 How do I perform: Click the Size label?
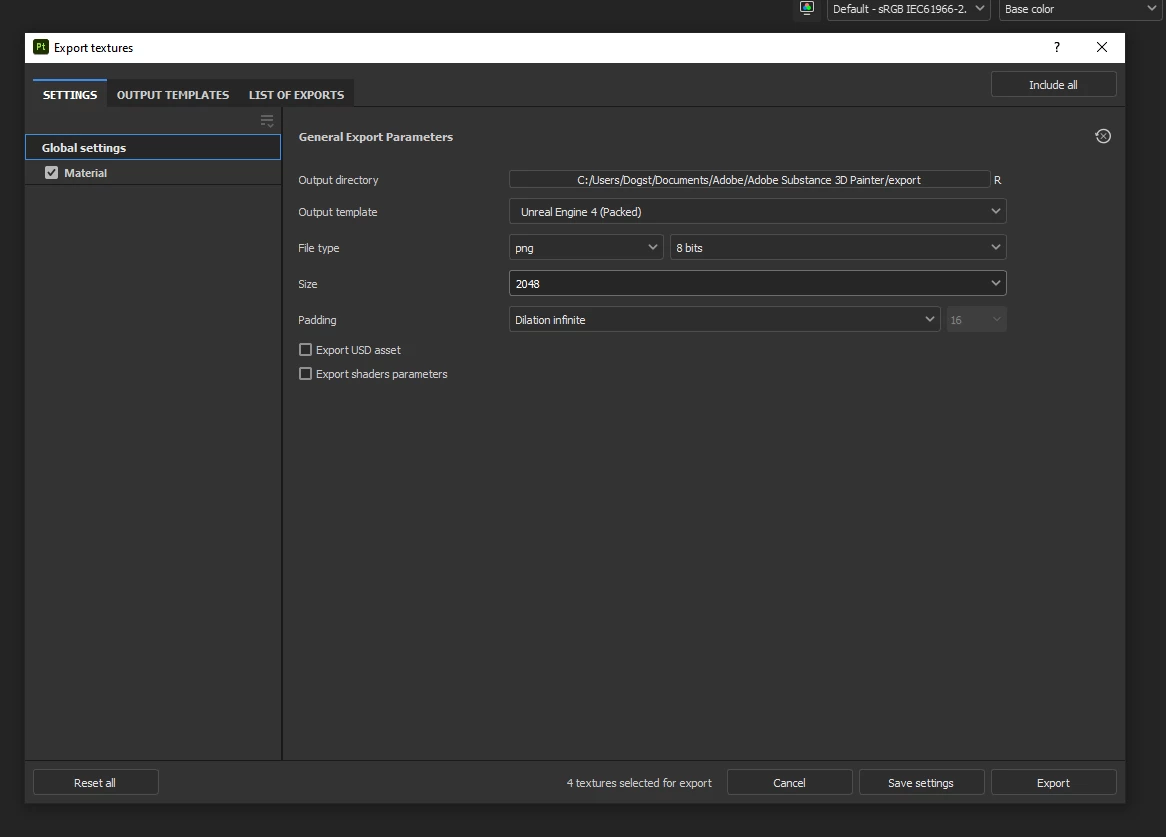pyautogui.click(x=308, y=284)
